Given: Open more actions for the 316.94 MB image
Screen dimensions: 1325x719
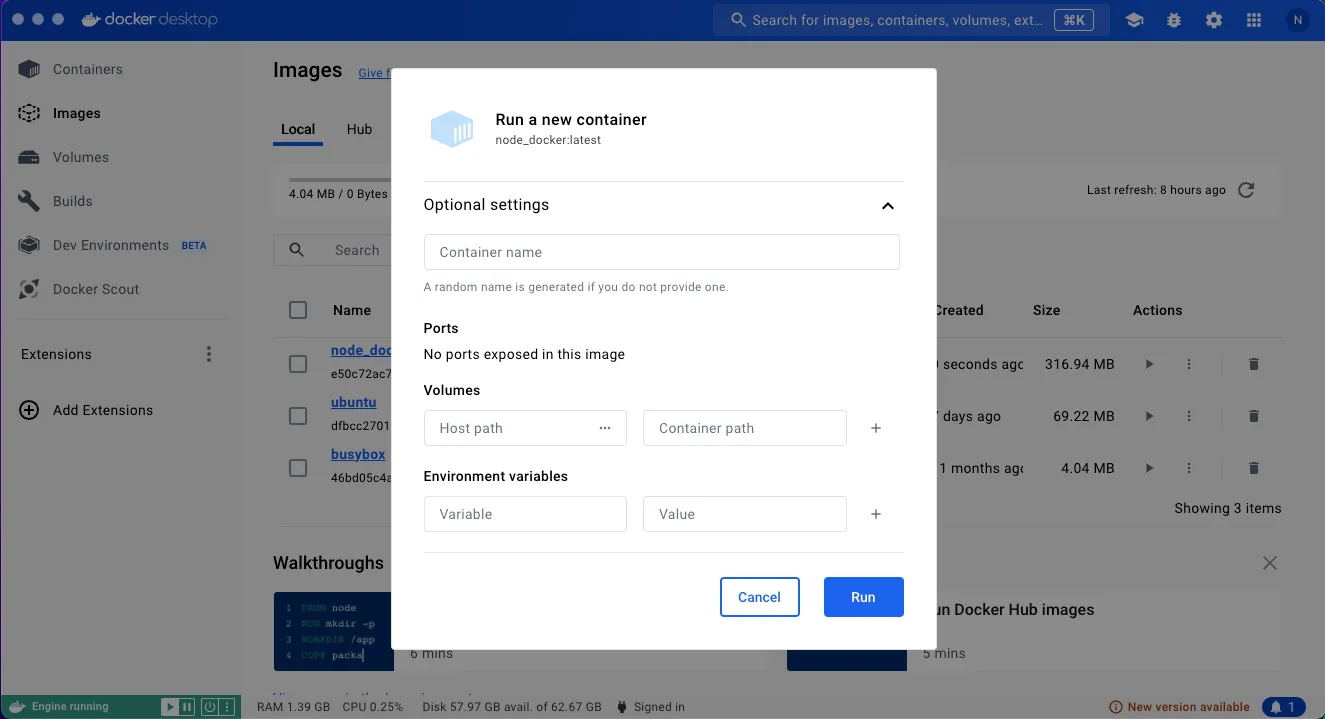Looking at the screenshot, I should click(x=1189, y=364).
